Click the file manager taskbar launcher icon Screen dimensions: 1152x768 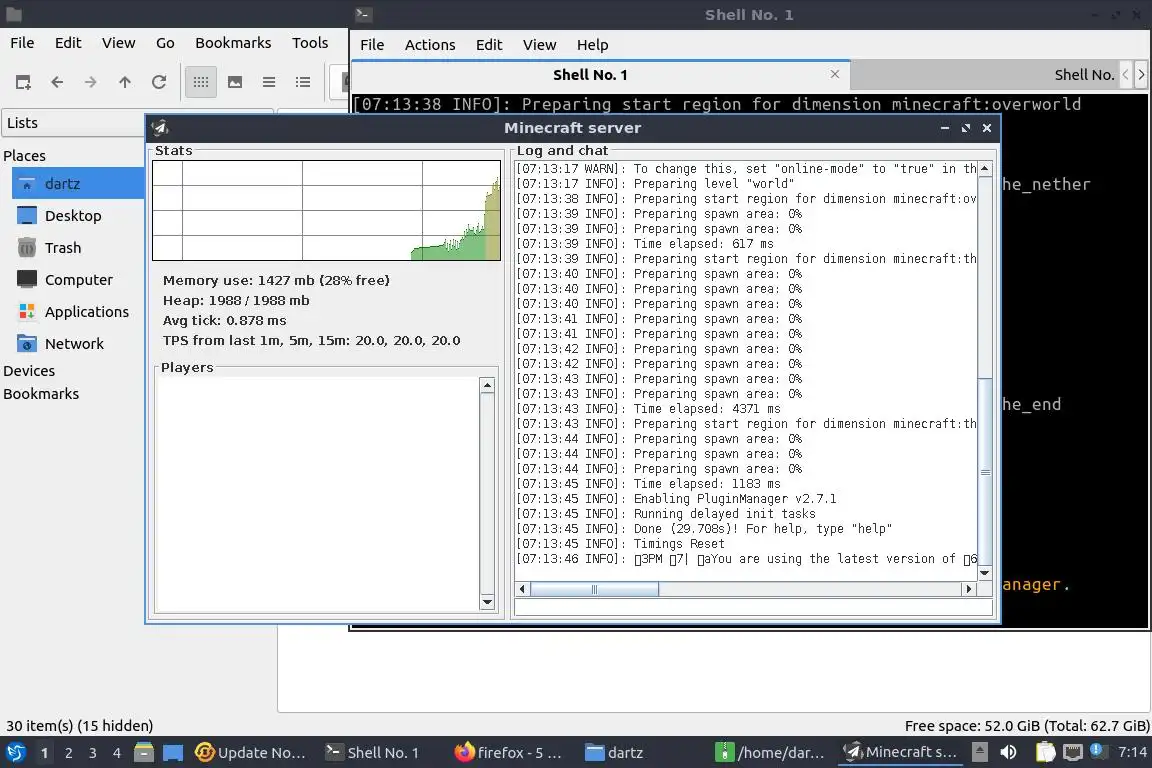144,753
